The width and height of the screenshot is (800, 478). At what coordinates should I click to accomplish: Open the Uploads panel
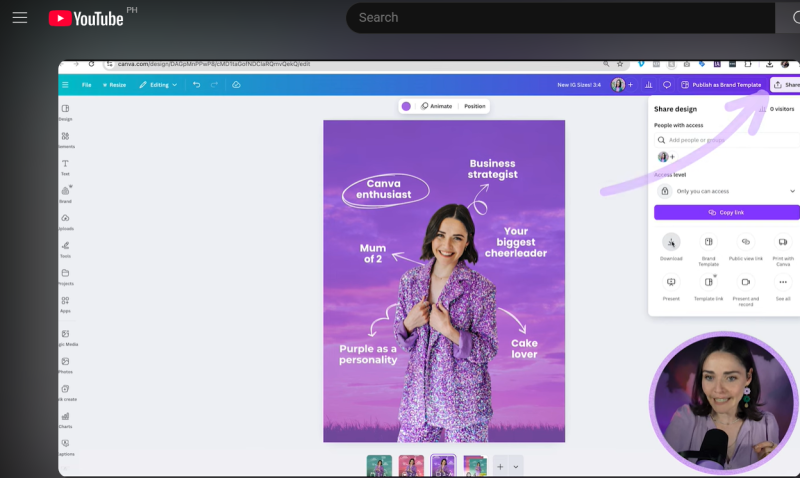coord(65,222)
